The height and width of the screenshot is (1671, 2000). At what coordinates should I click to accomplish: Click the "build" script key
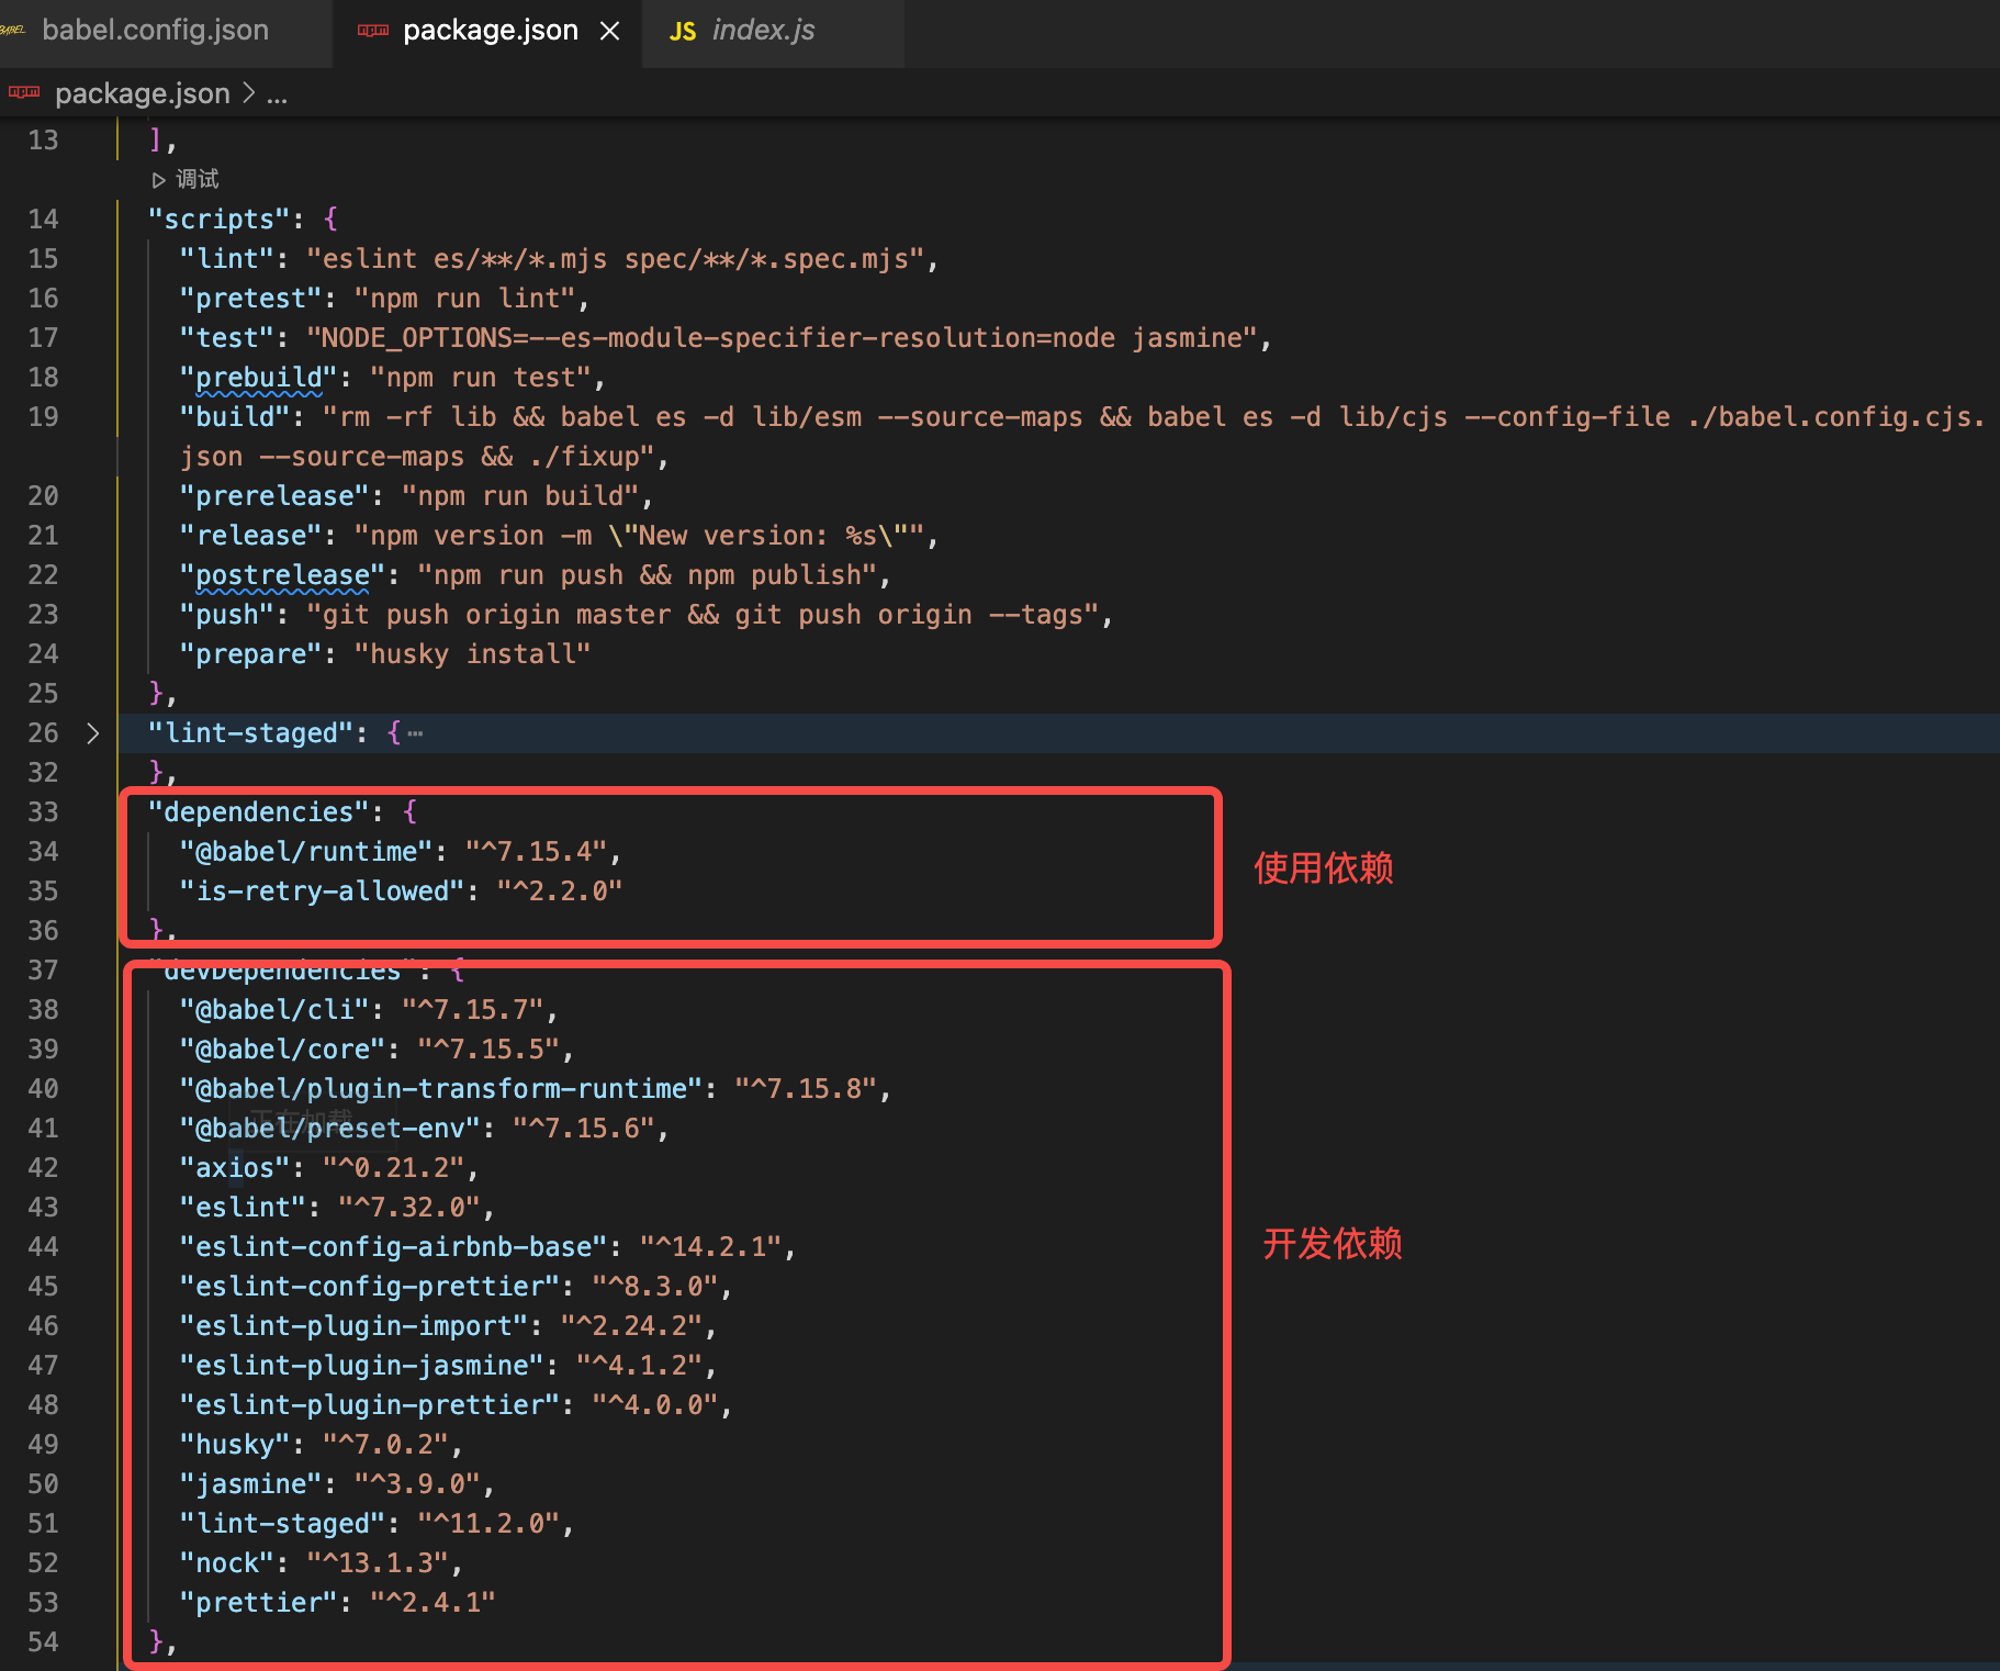point(235,417)
